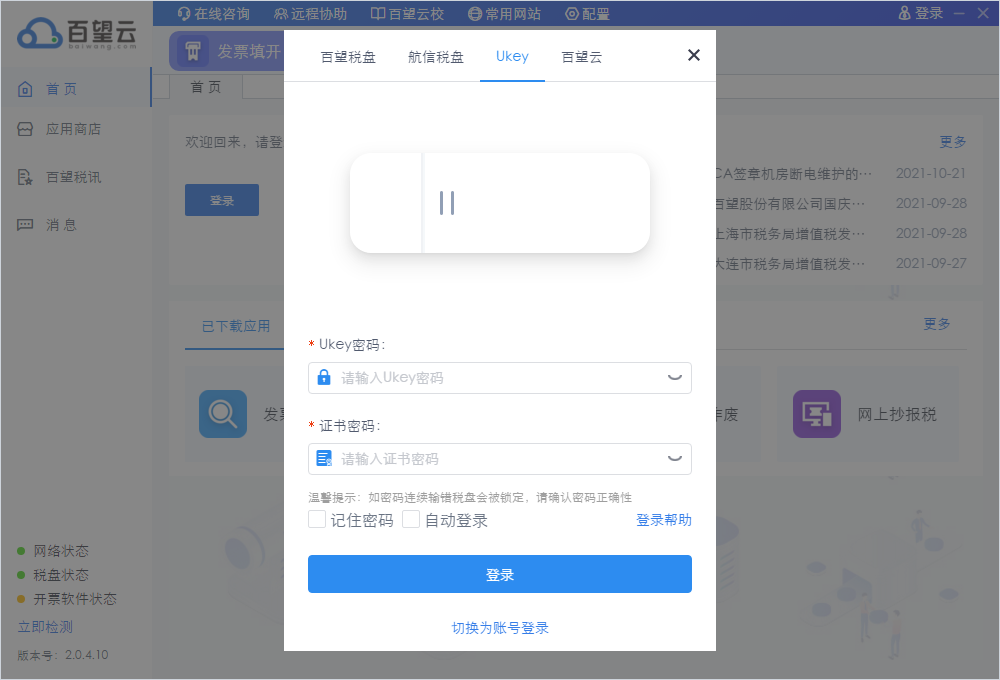Click the 发票填开 header label
The width and height of the screenshot is (1000, 680).
coord(249,51)
